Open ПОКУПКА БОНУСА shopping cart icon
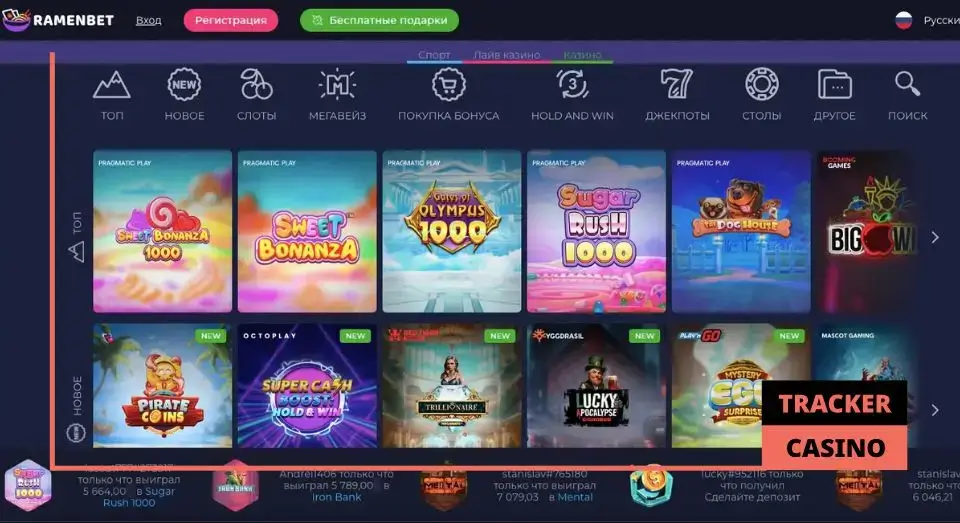960x523 pixels. (x=449, y=85)
